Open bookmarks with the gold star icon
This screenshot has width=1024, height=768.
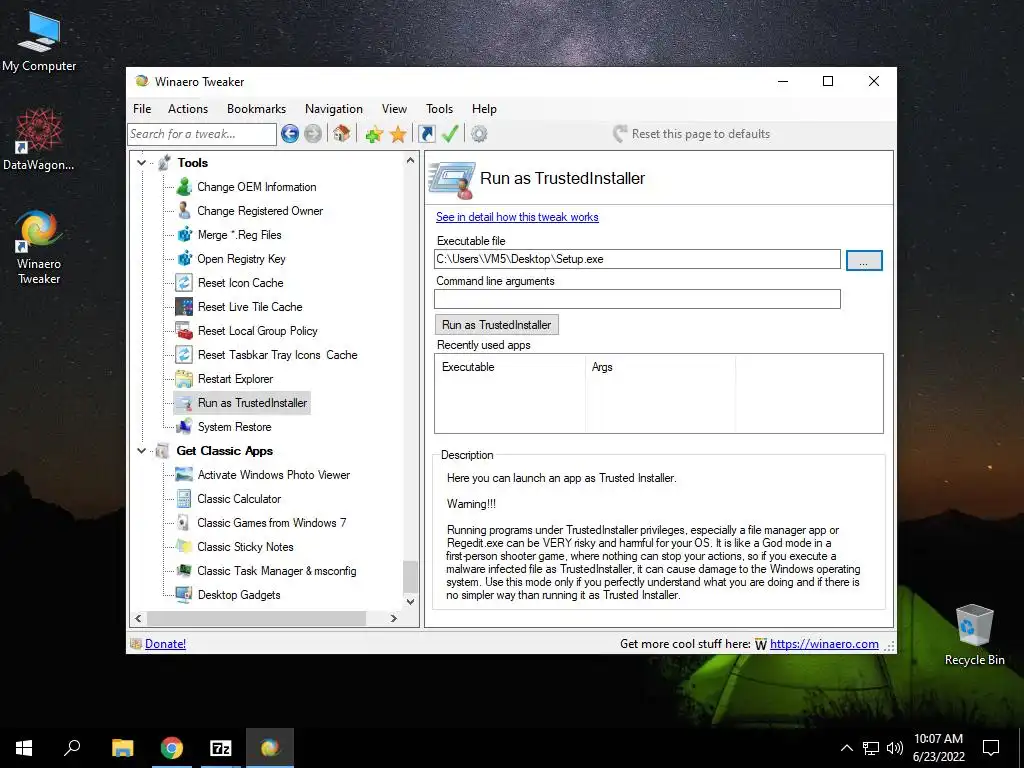pos(398,135)
